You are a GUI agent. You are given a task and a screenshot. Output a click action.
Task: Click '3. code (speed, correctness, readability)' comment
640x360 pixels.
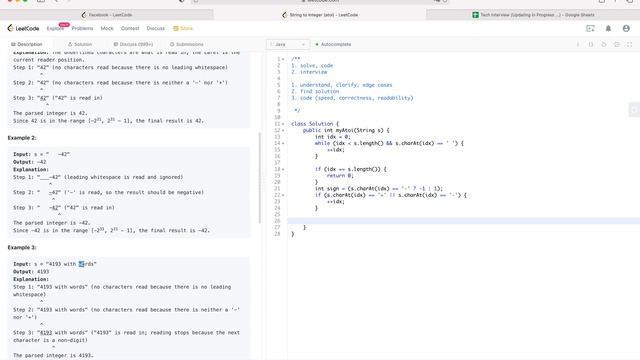352,98
